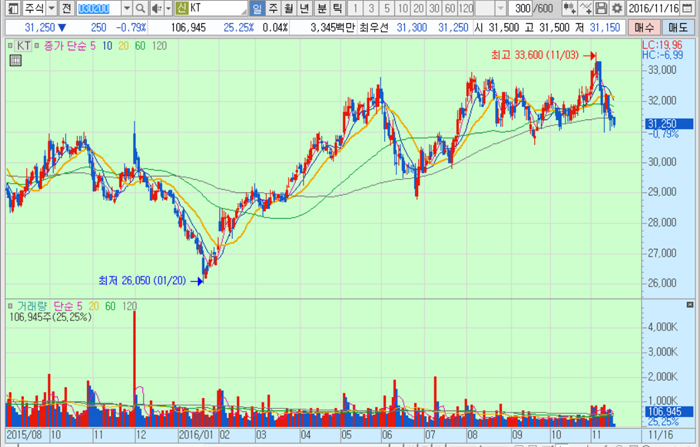Click the 매수 buy button

tap(644, 27)
